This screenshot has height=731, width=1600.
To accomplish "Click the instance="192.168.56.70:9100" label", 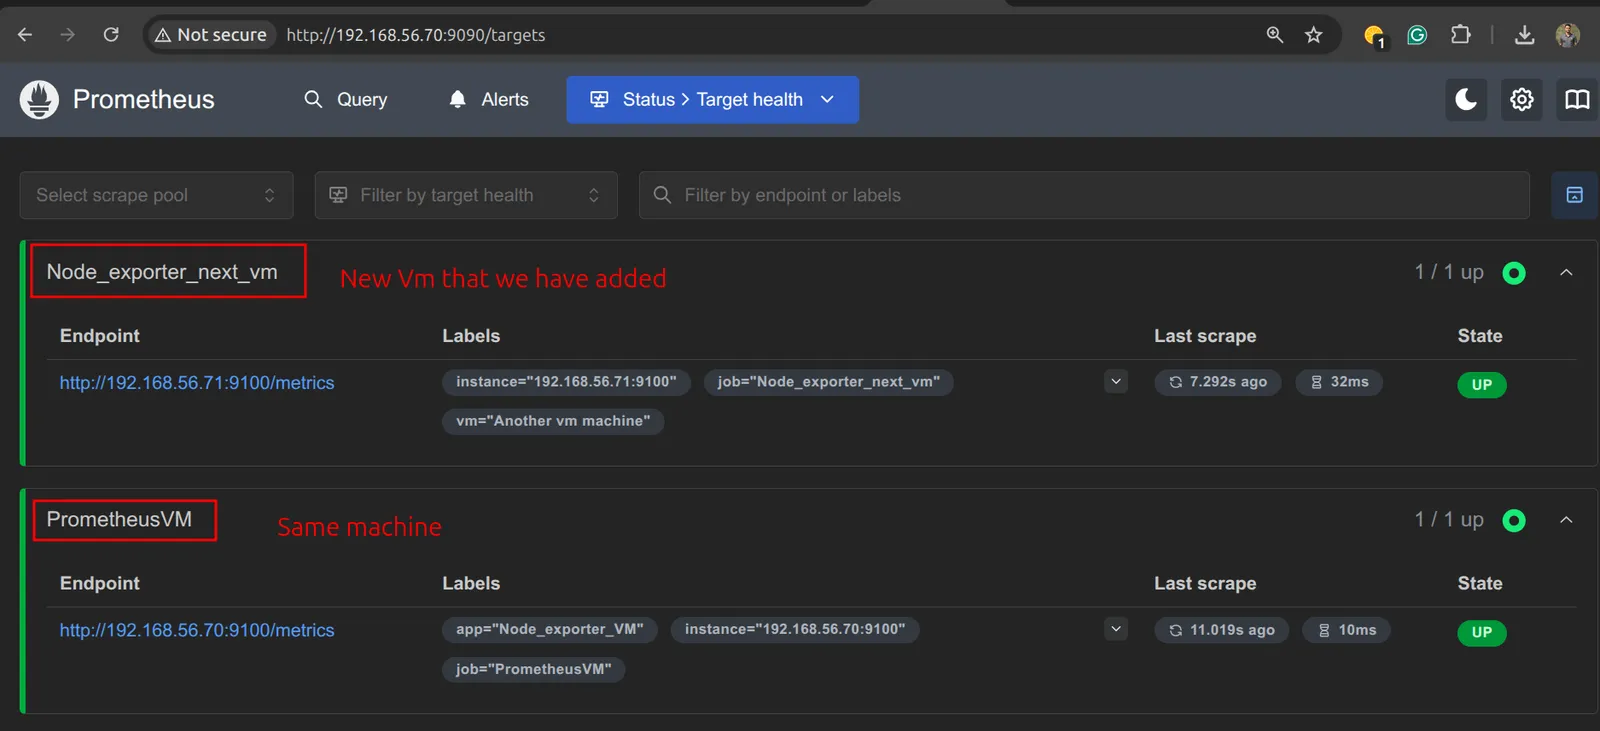I will pos(795,629).
